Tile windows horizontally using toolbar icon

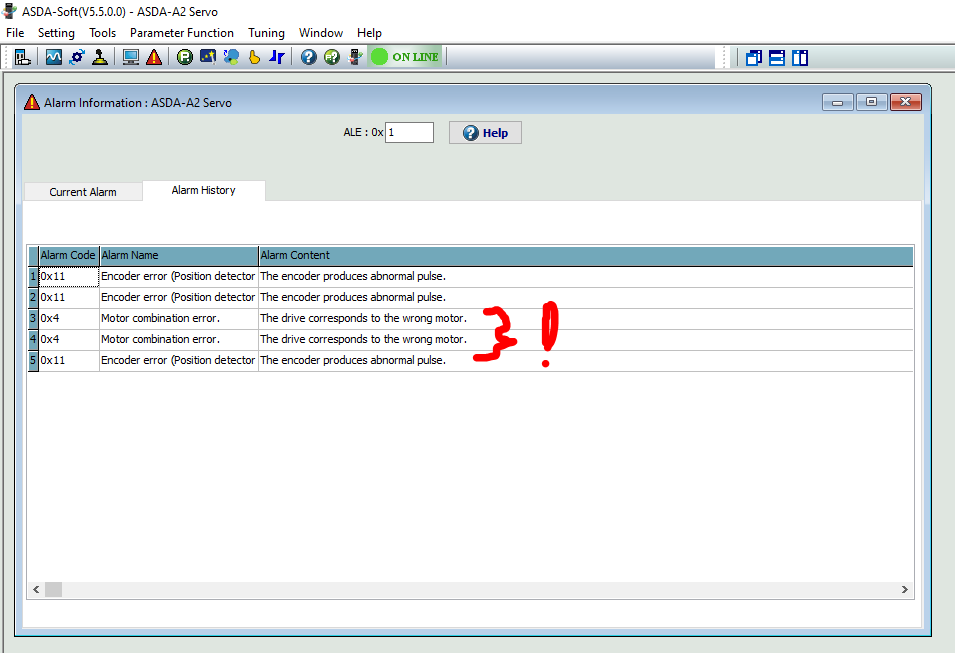tap(777, 57)
